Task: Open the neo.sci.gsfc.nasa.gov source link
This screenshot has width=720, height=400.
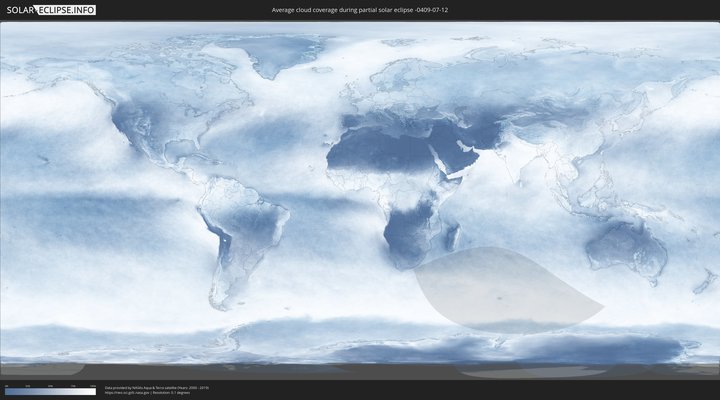Action: [127, 393]
